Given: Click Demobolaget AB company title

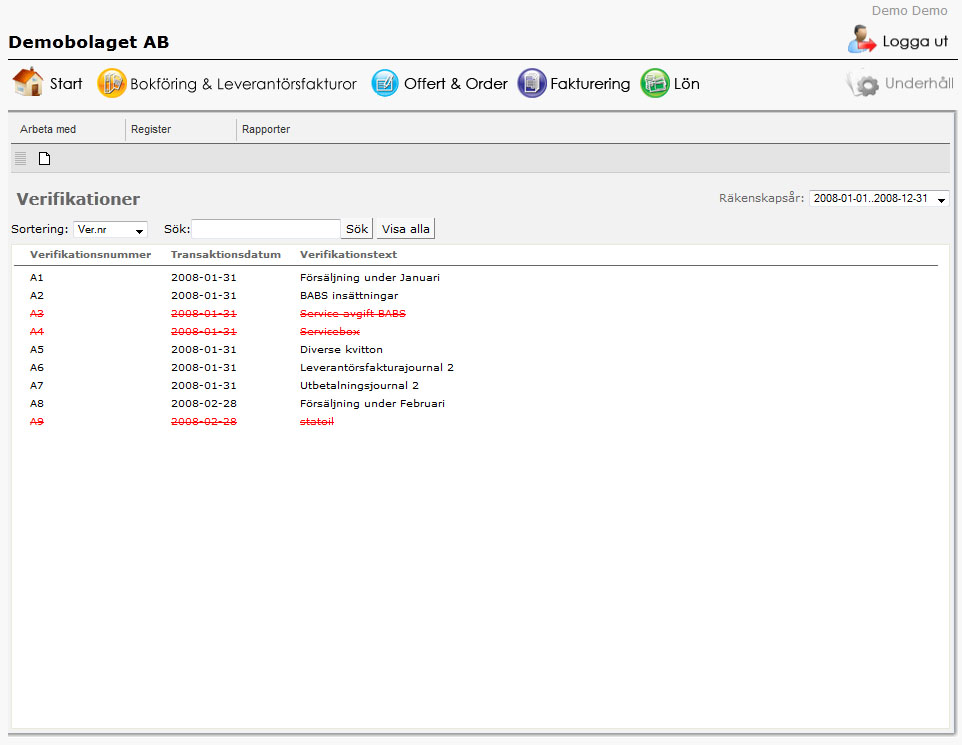Looking at the screenshot, I should point(88,42).
